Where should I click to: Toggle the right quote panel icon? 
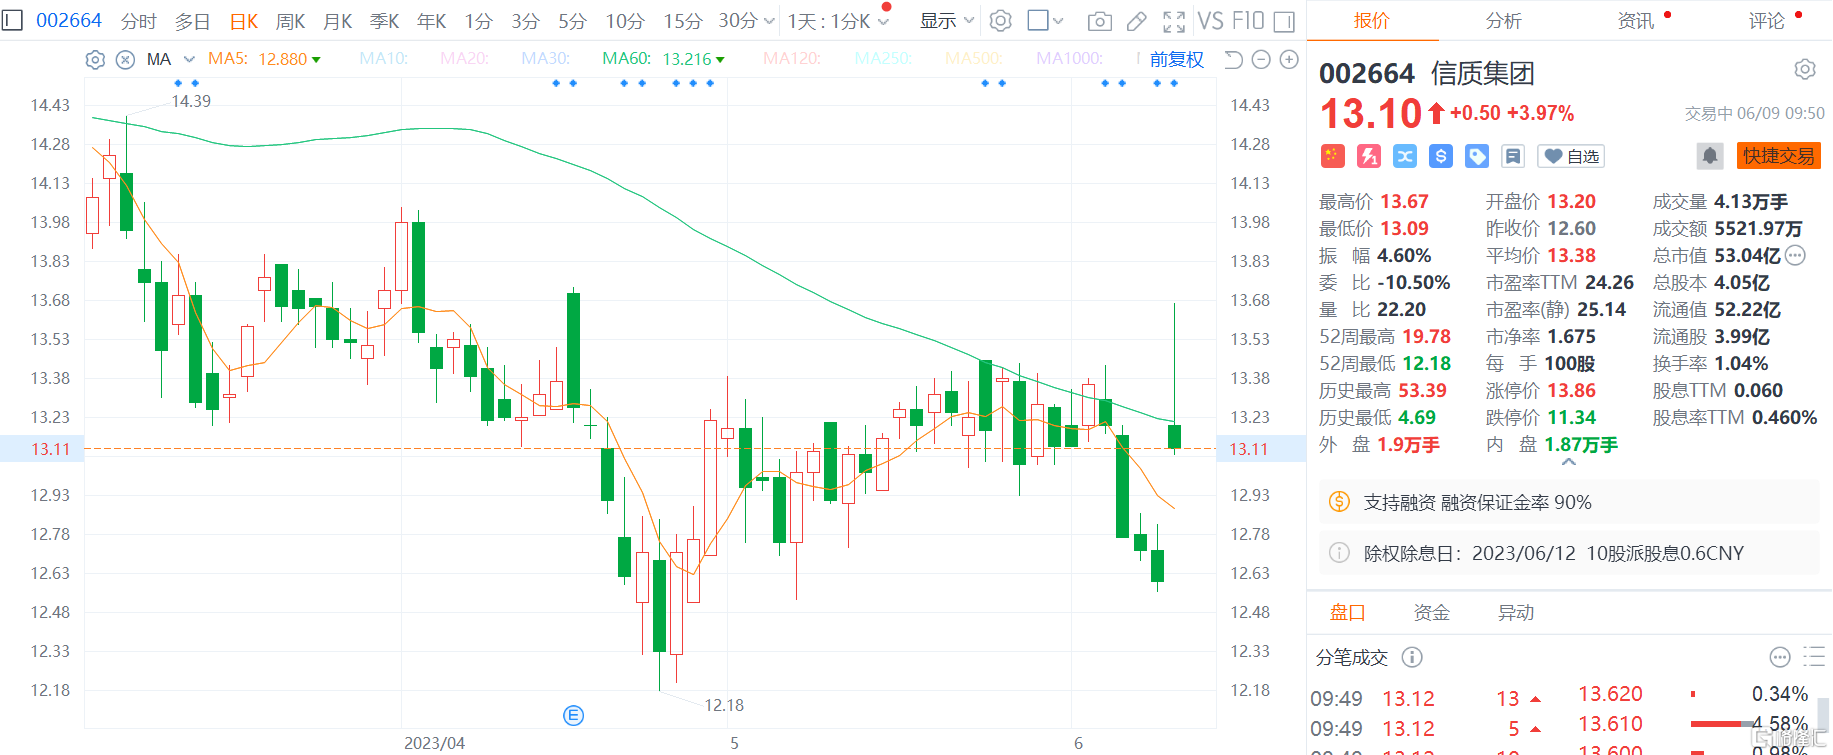[1285, 21]
